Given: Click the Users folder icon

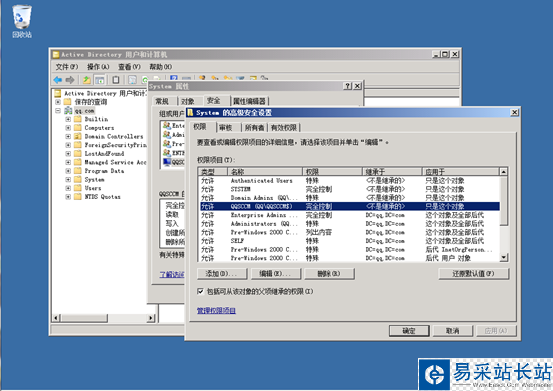Looking at the screenshot, I should (78, 188).
